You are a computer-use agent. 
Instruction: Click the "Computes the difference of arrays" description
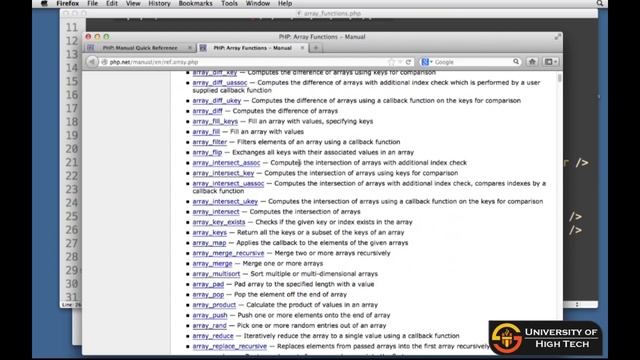(x=285, y=111)
